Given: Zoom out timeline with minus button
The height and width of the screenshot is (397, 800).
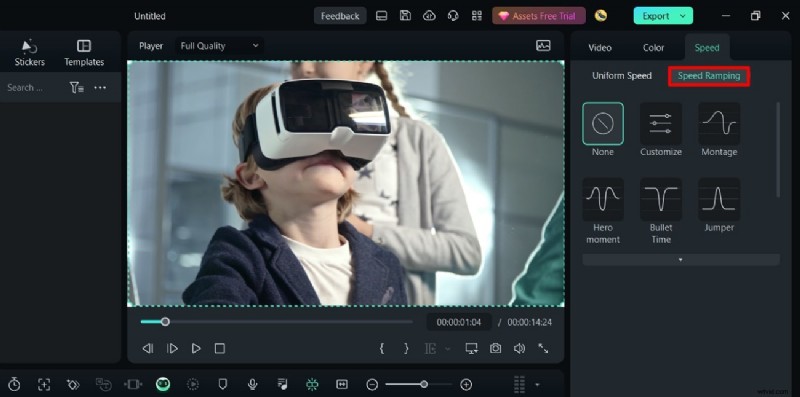Looking at the screenshot, I should tap(372, 384).
